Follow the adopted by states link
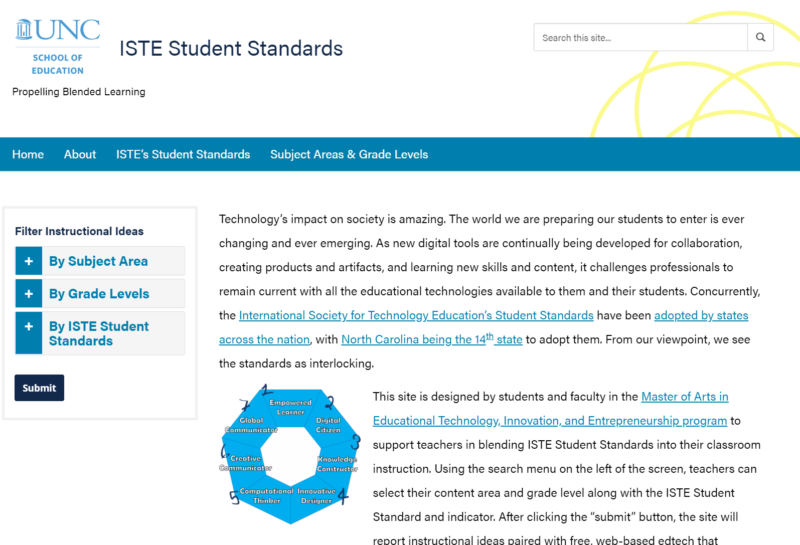This screenshot has width=800, height=545. tap(701, 315)
